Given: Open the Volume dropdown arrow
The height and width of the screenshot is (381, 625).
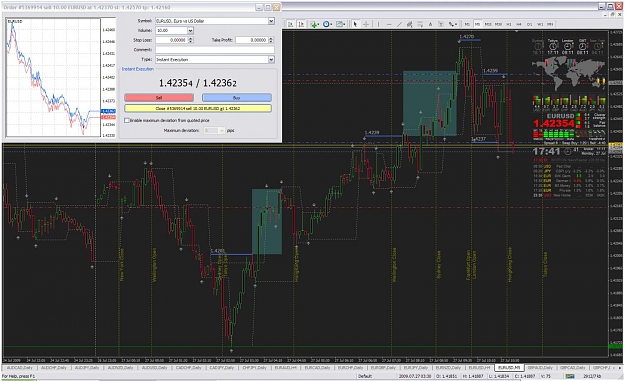Looking at the screenshot, I should (190, 30).
